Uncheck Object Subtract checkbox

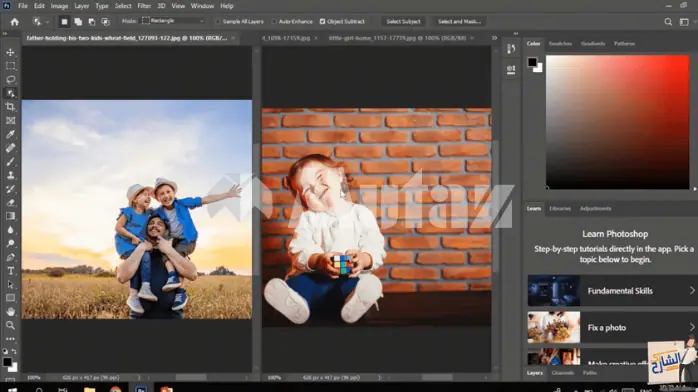[322, 21]
